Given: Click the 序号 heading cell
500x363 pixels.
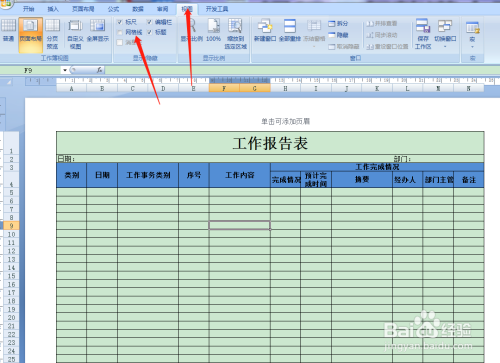Looking at the screenshot, I should click(x=194, y=175).
